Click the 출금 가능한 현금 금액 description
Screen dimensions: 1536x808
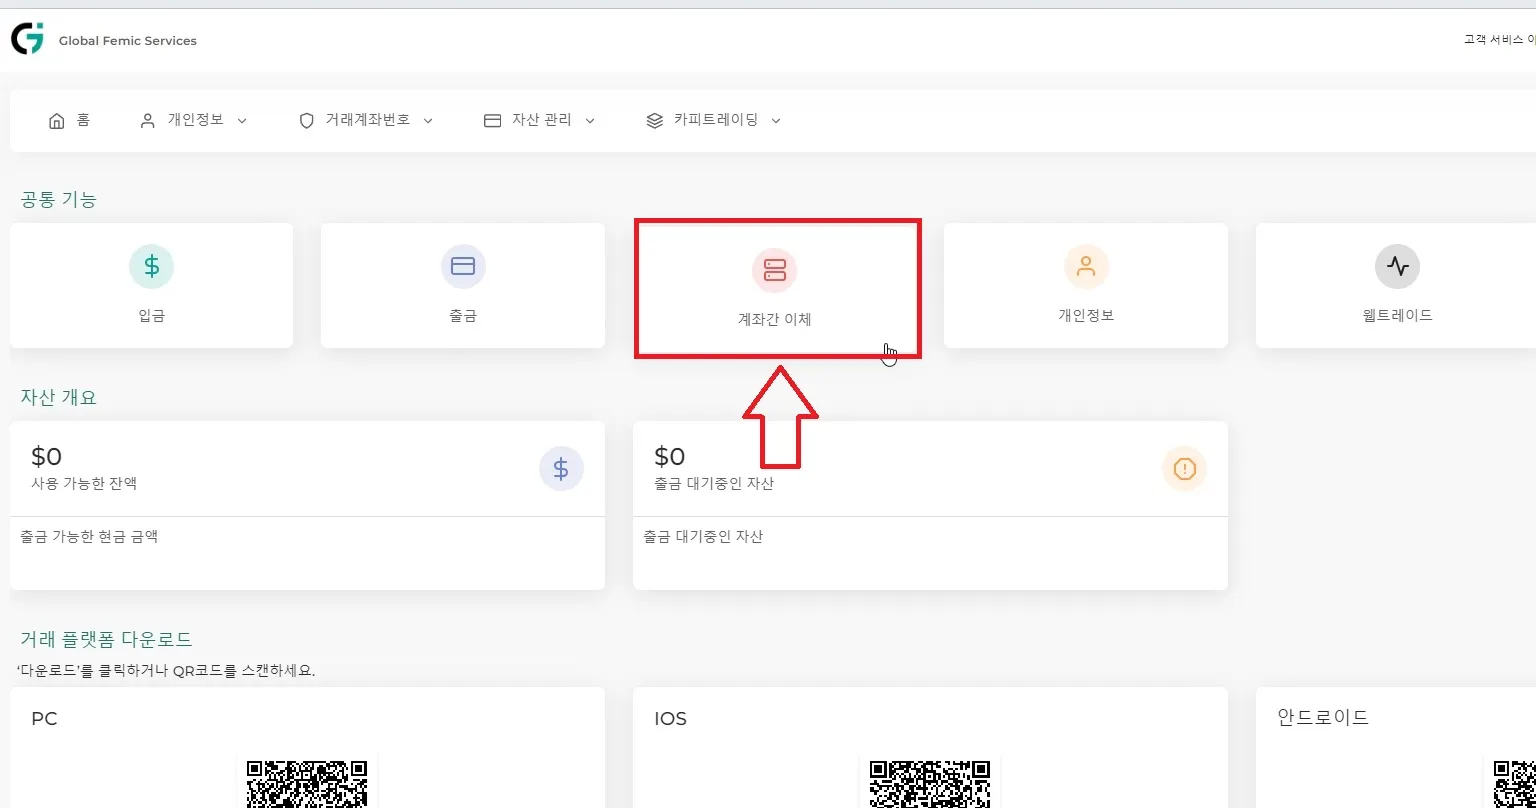point(89,537)
